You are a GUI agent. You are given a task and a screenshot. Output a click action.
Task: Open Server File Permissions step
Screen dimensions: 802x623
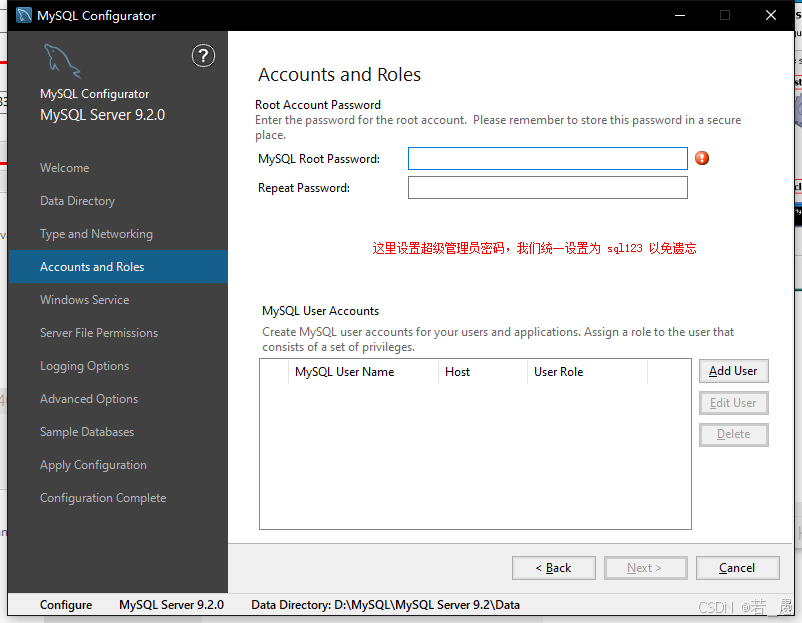99,332
